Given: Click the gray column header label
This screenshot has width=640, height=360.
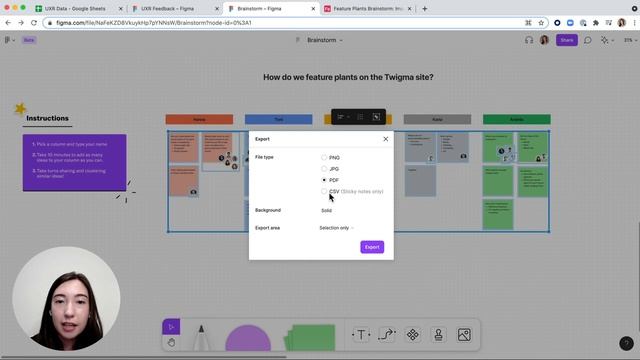Looking at the screenshot, I should (x=437, y=119).
